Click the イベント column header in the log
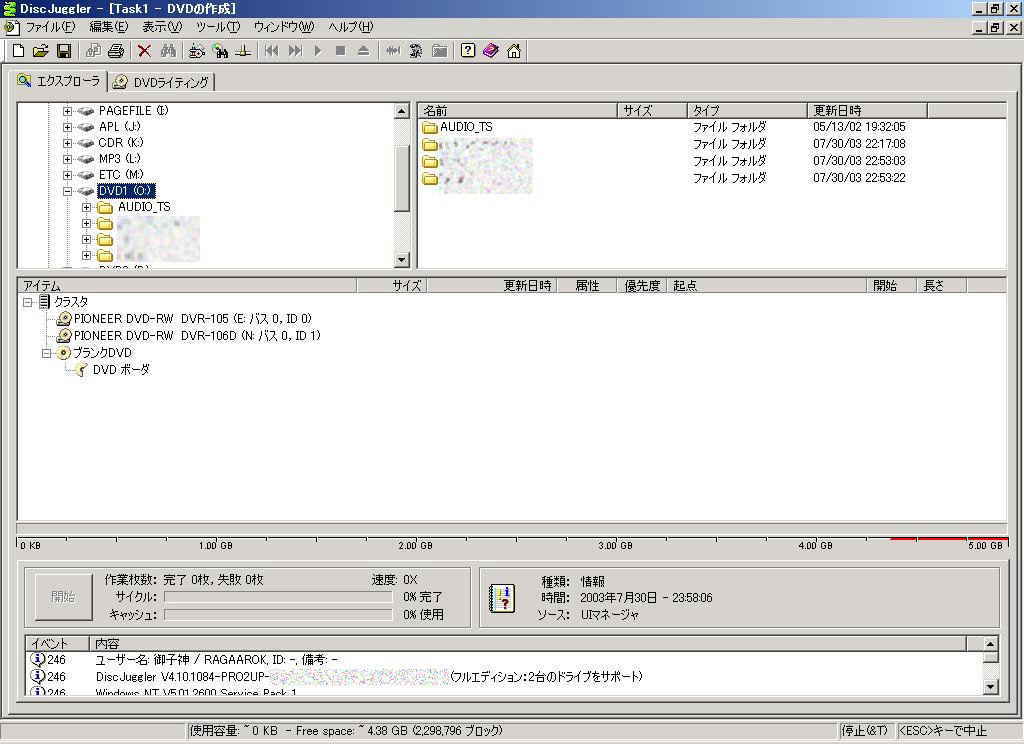1024x744 pixels. point(57,643)
